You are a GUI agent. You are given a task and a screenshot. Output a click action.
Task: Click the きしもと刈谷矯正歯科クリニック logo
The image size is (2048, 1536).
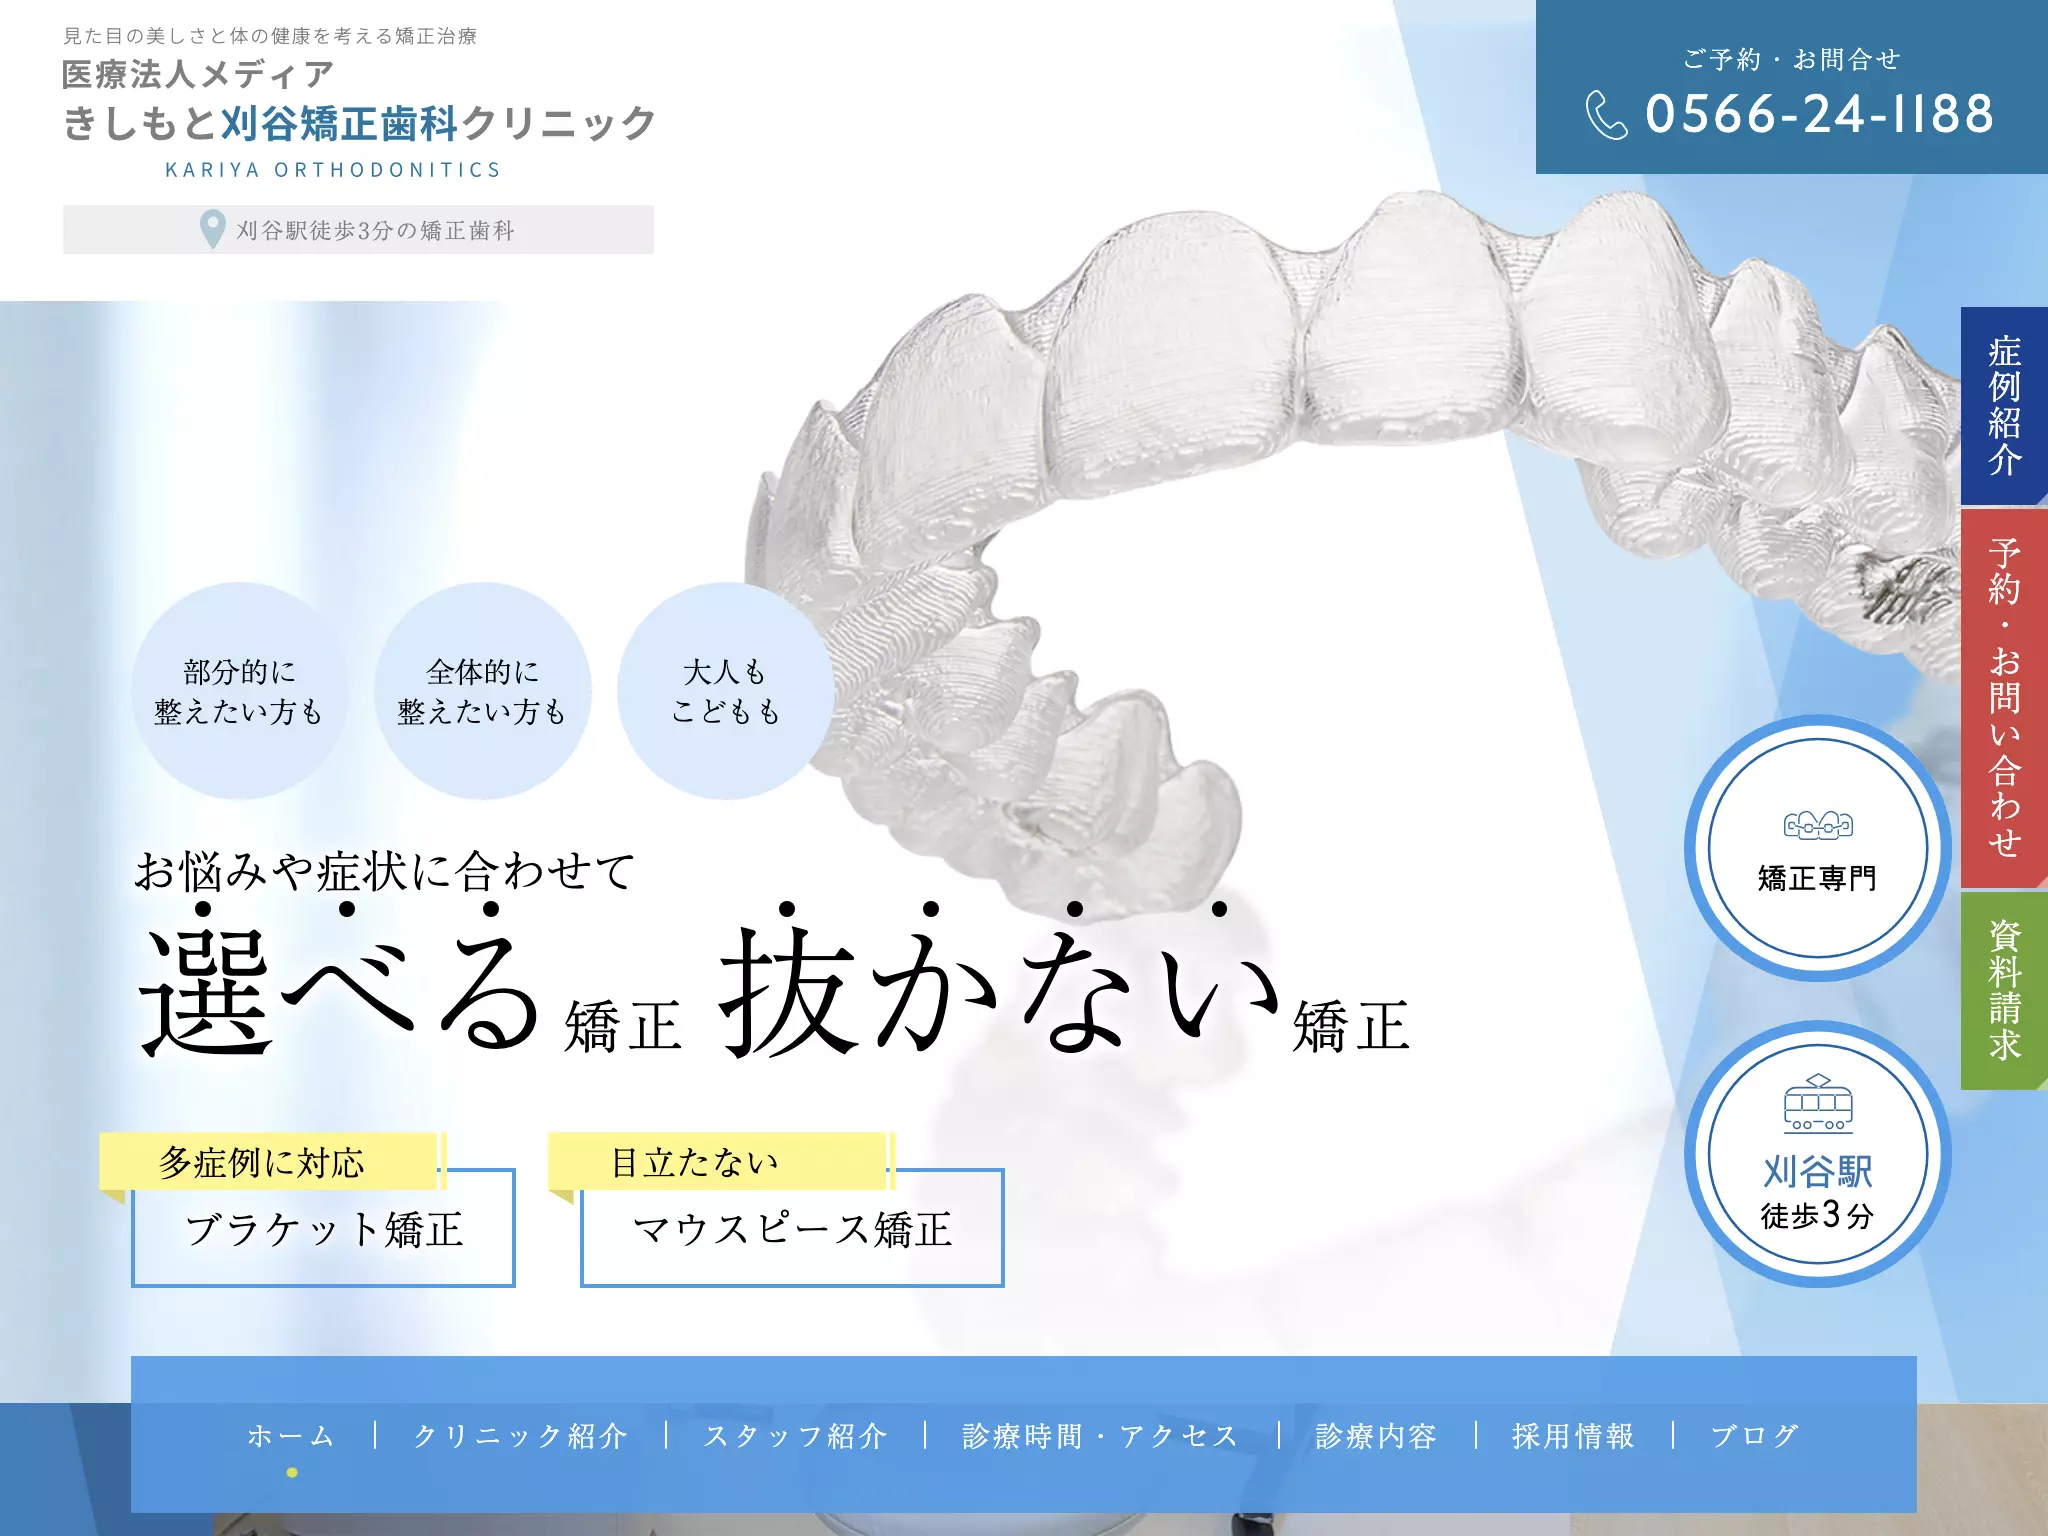359,123
